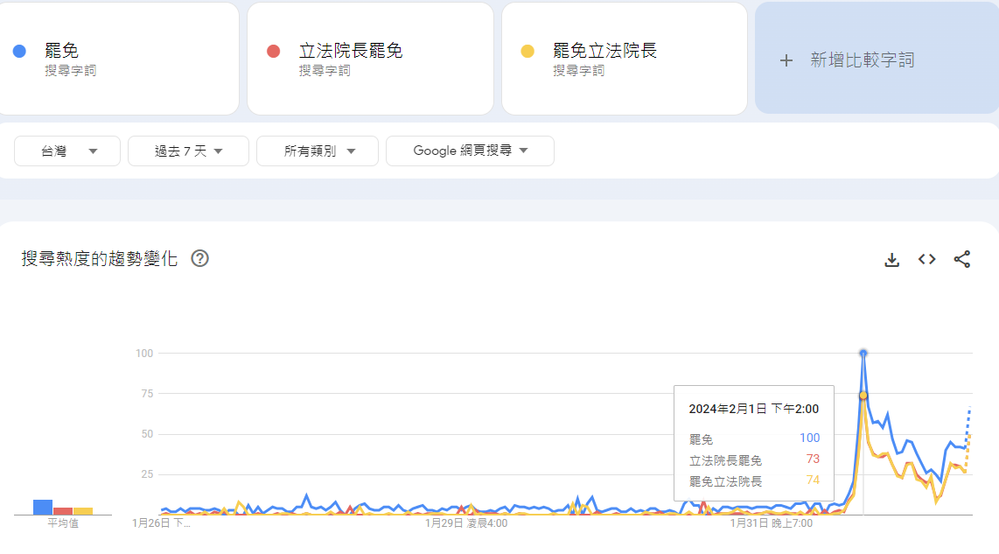Click the yellow dot for 罷免立法院長
999x554 pixels.
coord(528,52)
